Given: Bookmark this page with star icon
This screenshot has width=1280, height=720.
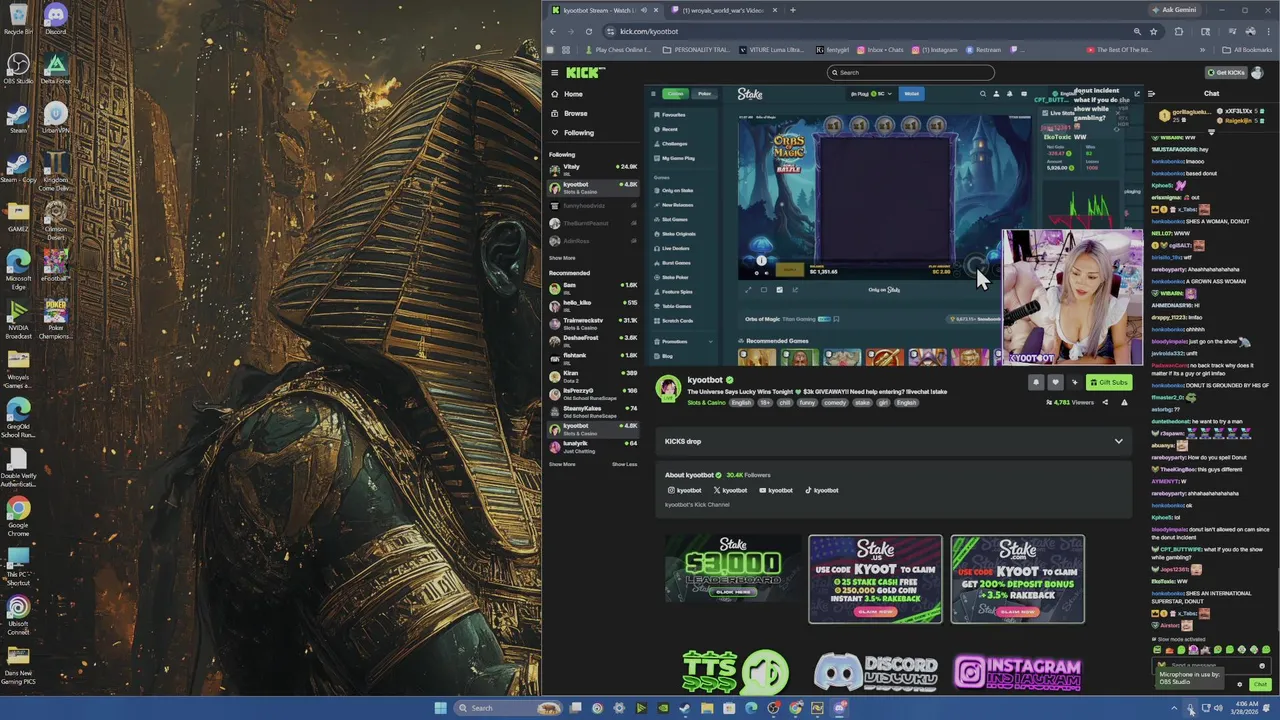Looking at the screenshot, I should pos(1153,31).
